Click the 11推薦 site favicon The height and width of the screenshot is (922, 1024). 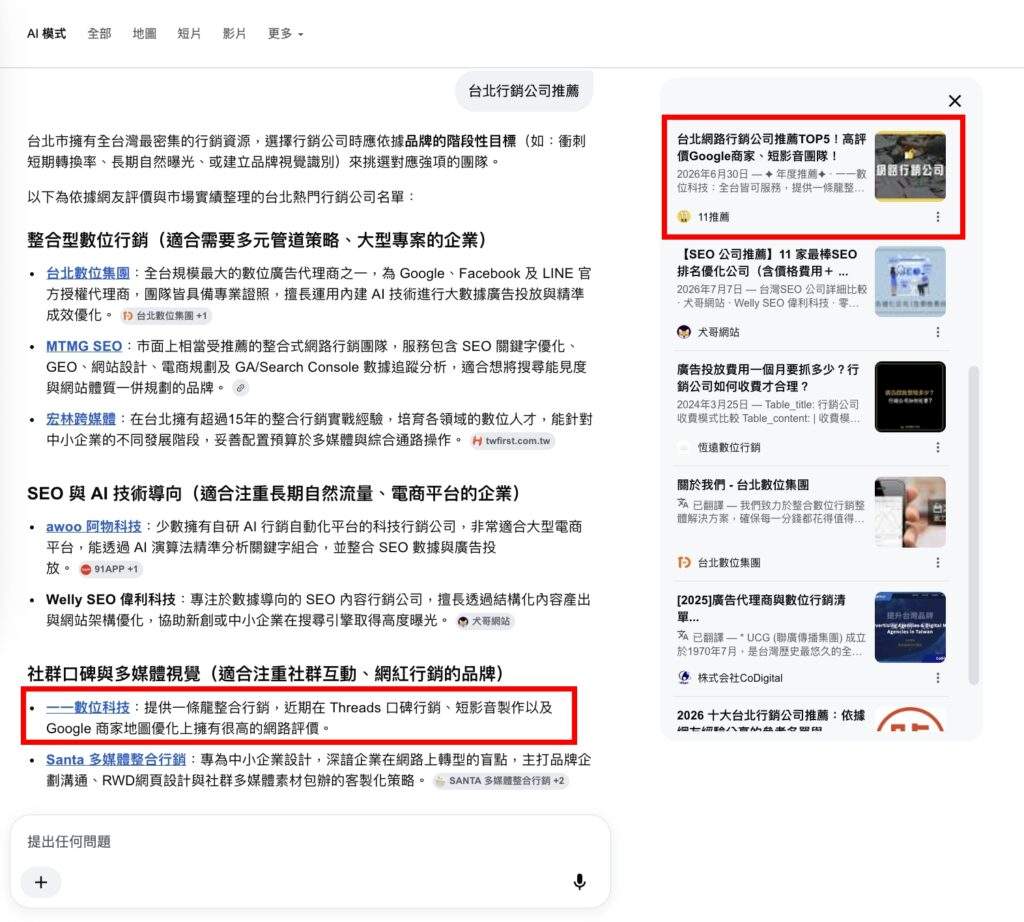pos(684,217)
